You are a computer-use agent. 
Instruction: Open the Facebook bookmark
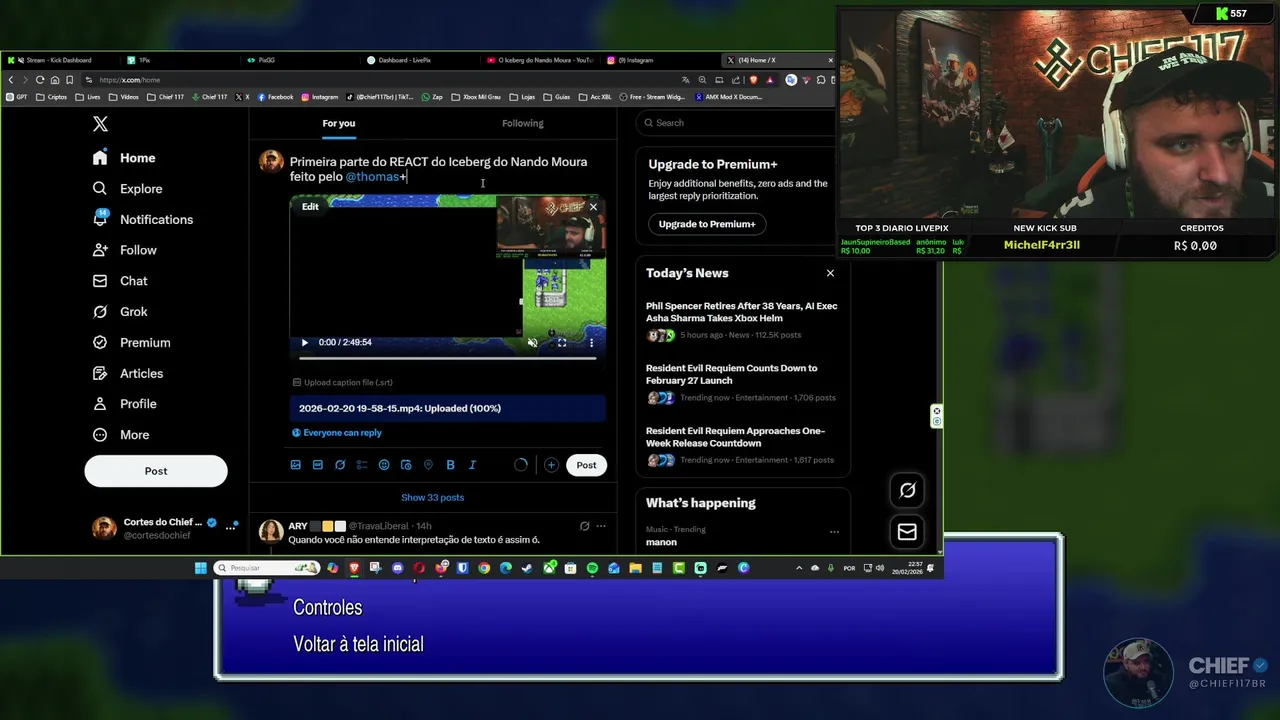coord(275,97)
